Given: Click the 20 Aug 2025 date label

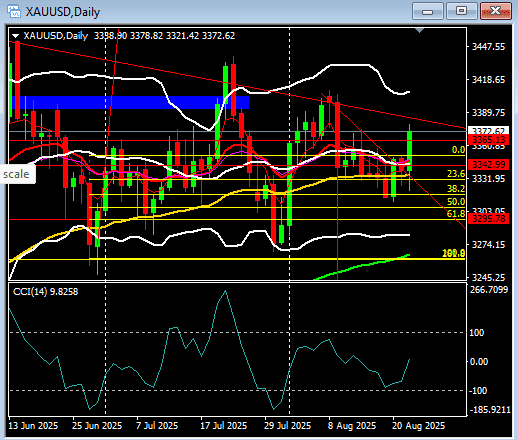Looking at the screenshot, I should (418, 426).
